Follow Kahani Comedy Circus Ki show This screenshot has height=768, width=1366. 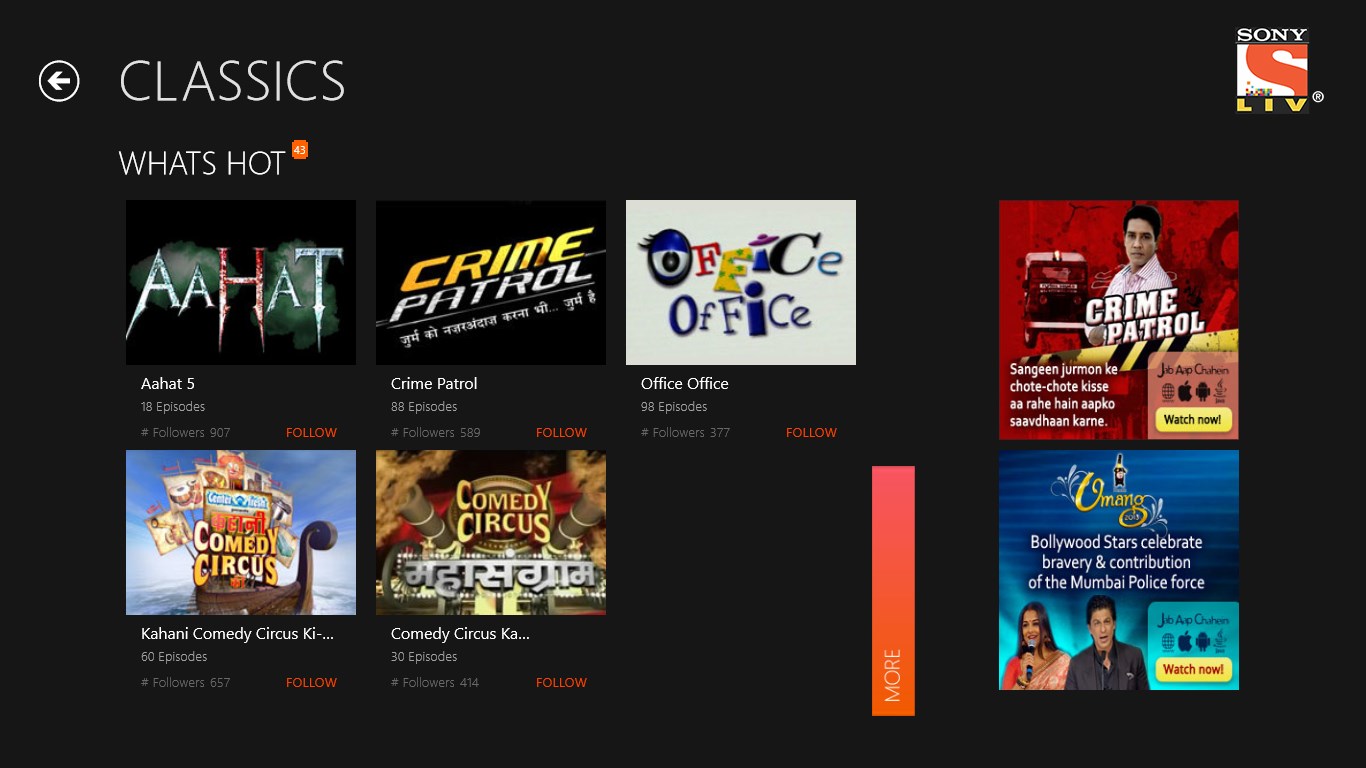click(x=311, y=683)
